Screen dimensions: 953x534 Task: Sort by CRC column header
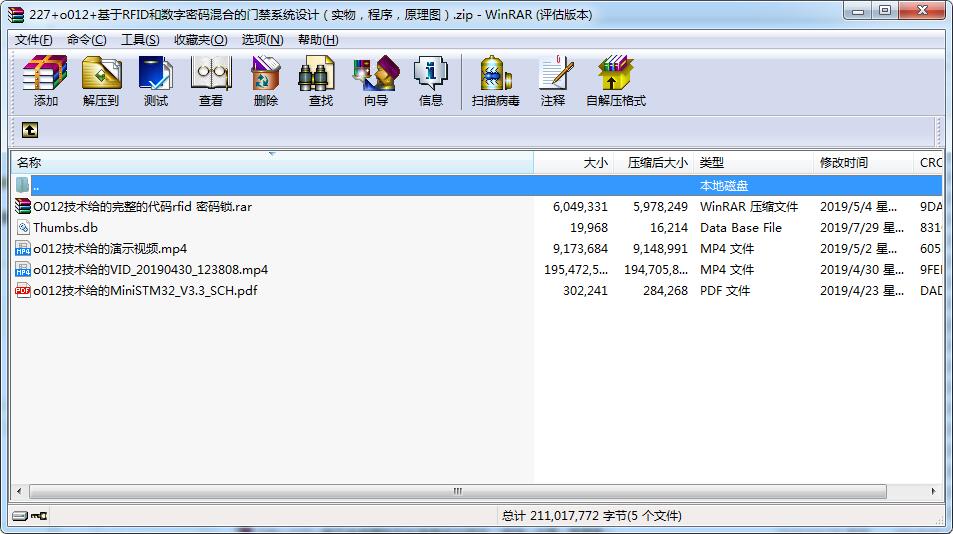(x=927, y=163)
